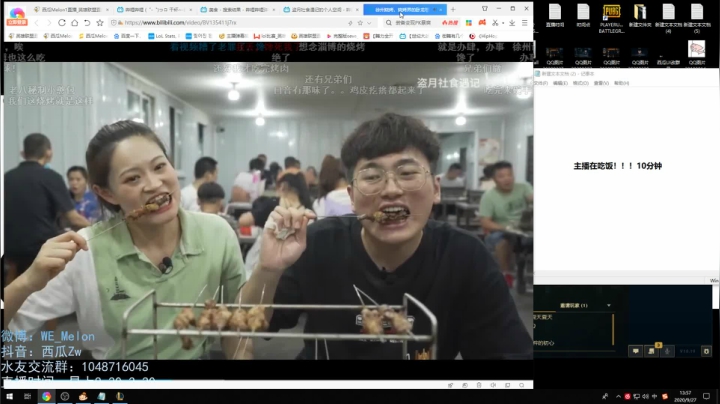The height and width of the screenshot is (404, 720).
Task: Click the search magnifier icon
Action: [388, 22]
